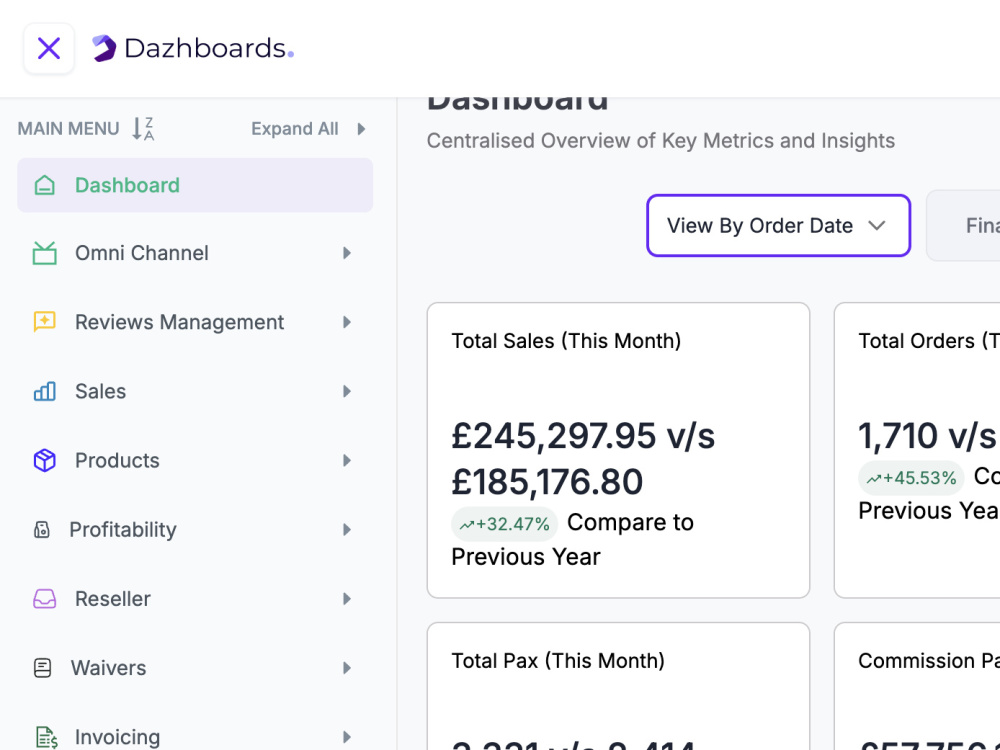The height and width of the screenshot is (750, 1000).
Task: Click the Waivers document icon
Action: [x=43, y=668]
